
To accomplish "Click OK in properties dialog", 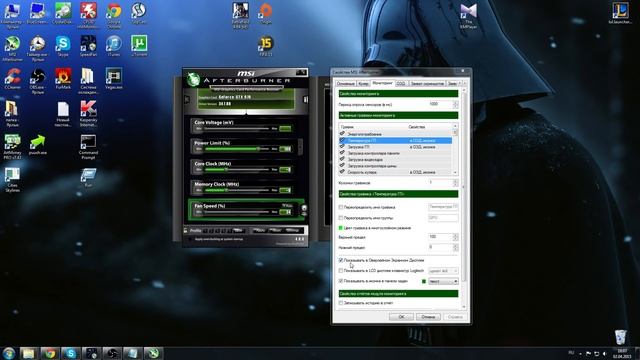I will coord(401,317).
